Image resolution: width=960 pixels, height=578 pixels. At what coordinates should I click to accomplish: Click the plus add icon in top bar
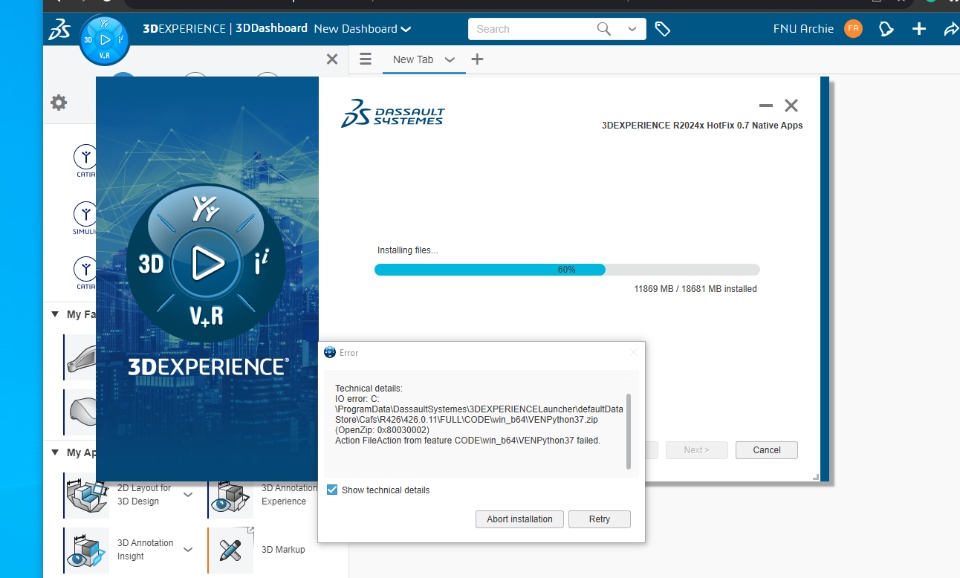(918, 29)
